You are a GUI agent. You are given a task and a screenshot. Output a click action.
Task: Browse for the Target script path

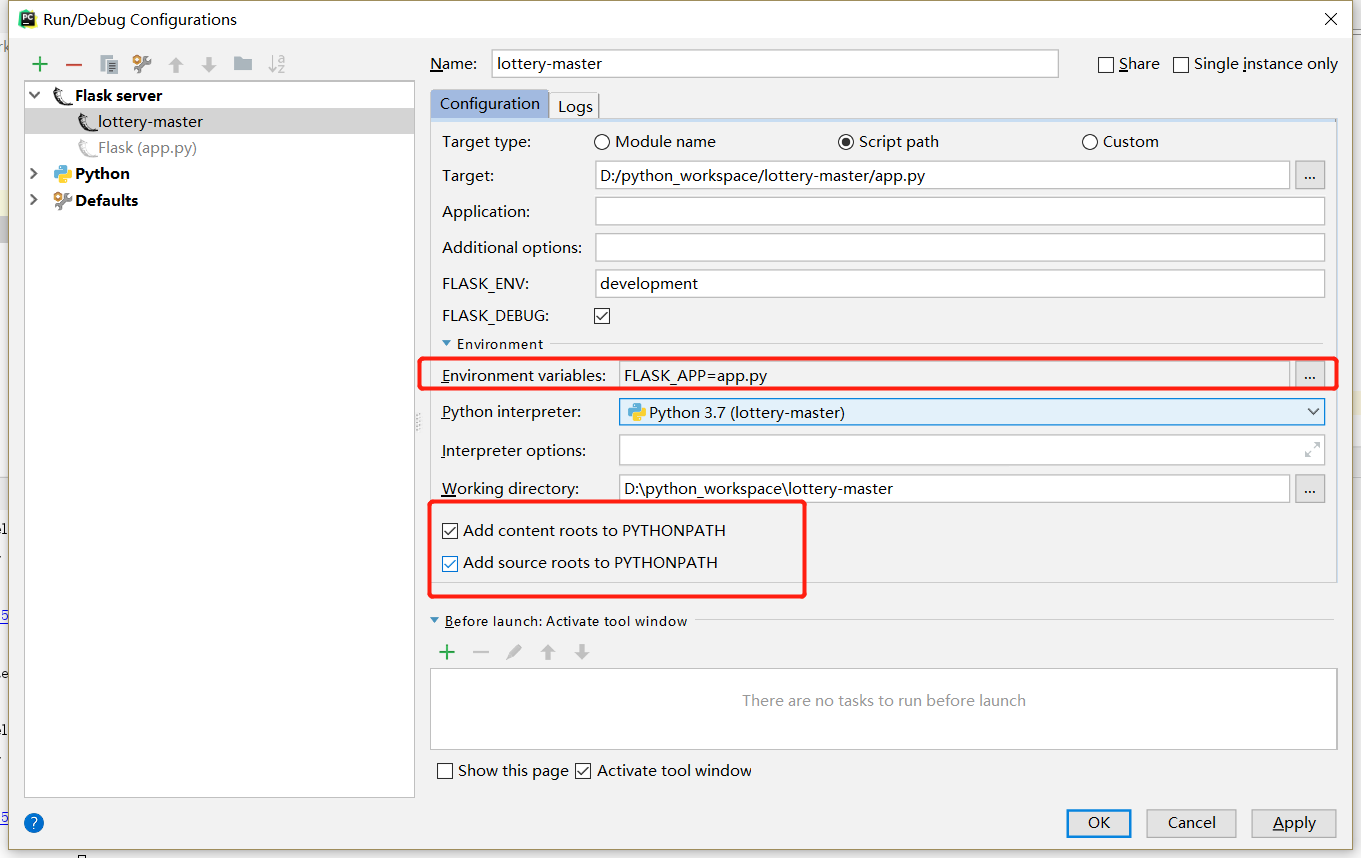1310,176
